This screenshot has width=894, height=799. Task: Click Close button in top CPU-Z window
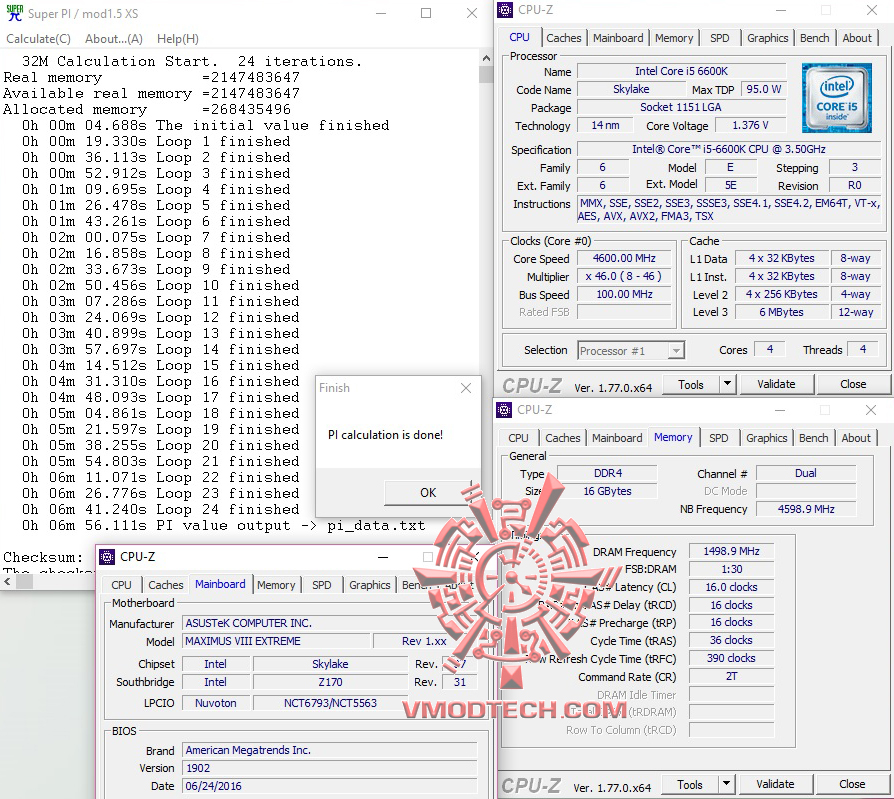coord(853,385)
